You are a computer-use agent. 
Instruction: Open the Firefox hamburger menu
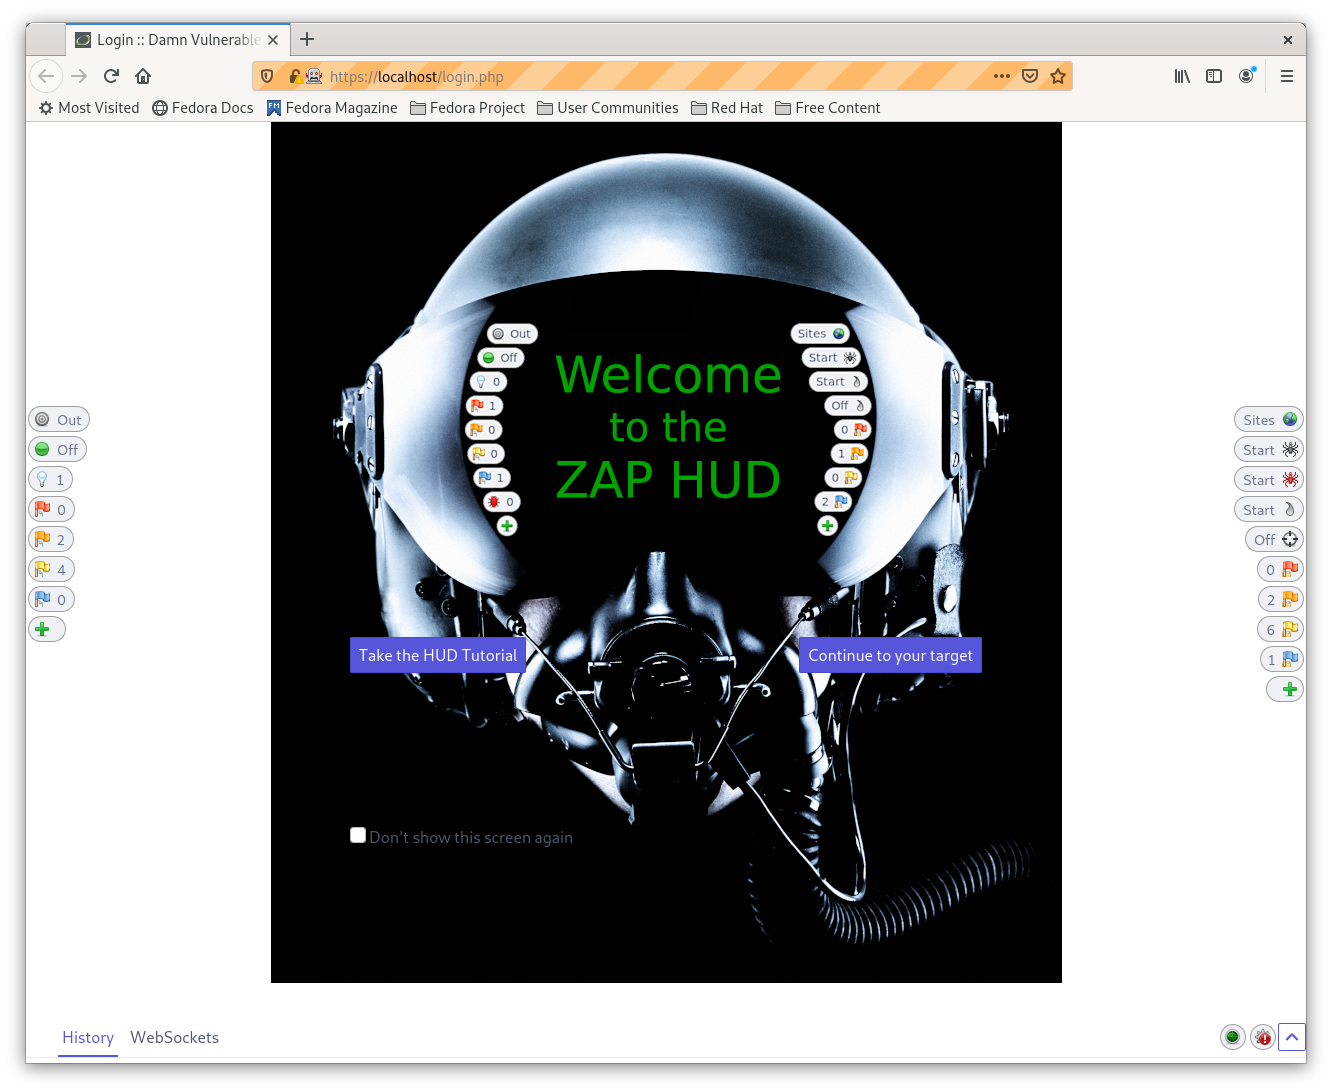tap(1287, 76)
